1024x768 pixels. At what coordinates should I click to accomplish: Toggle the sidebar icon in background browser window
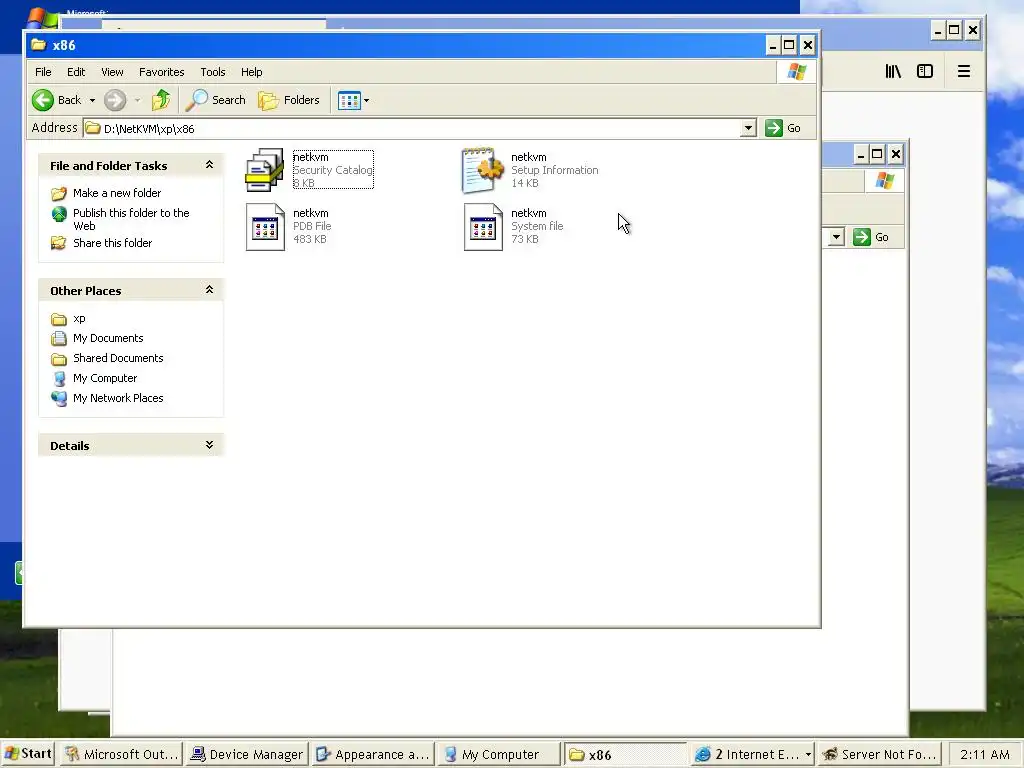click(925, 71)
